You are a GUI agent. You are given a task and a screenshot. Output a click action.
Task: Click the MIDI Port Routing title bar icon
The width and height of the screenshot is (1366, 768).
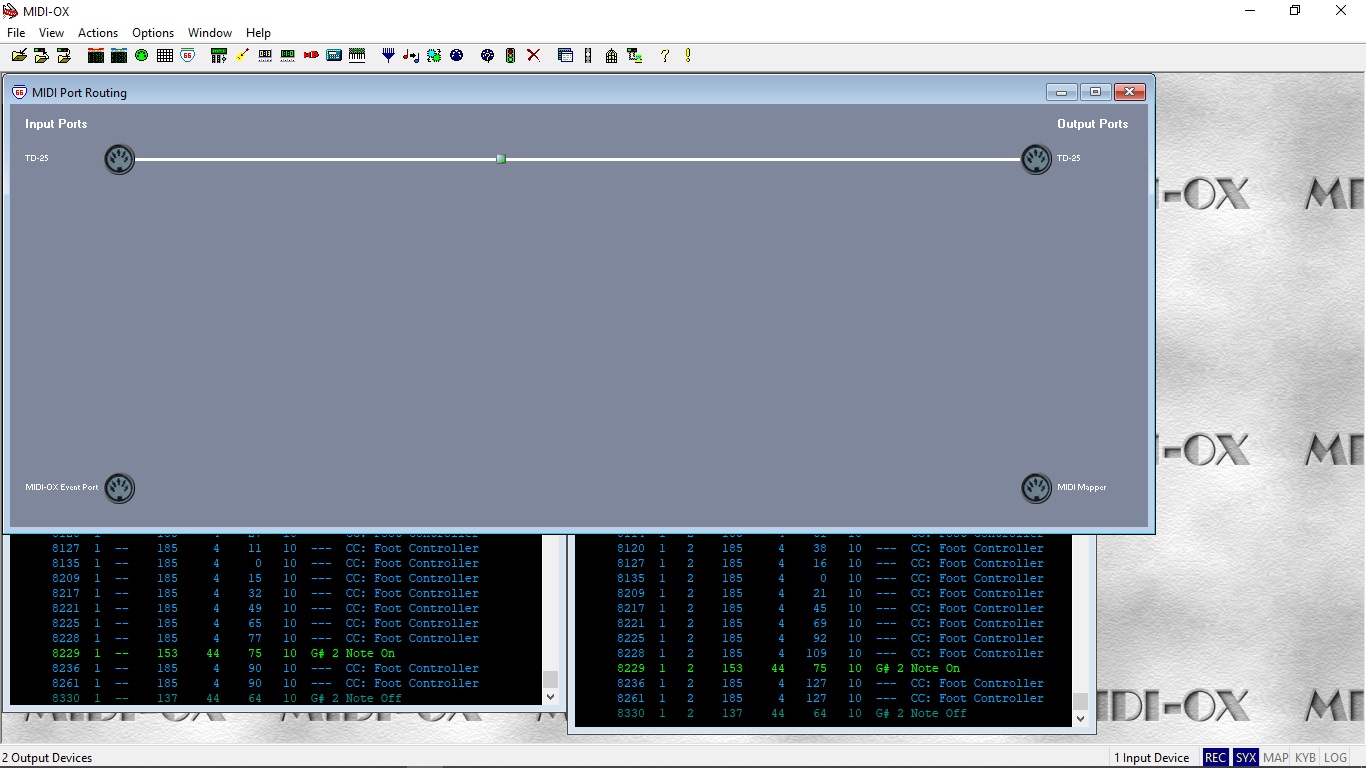19,92
